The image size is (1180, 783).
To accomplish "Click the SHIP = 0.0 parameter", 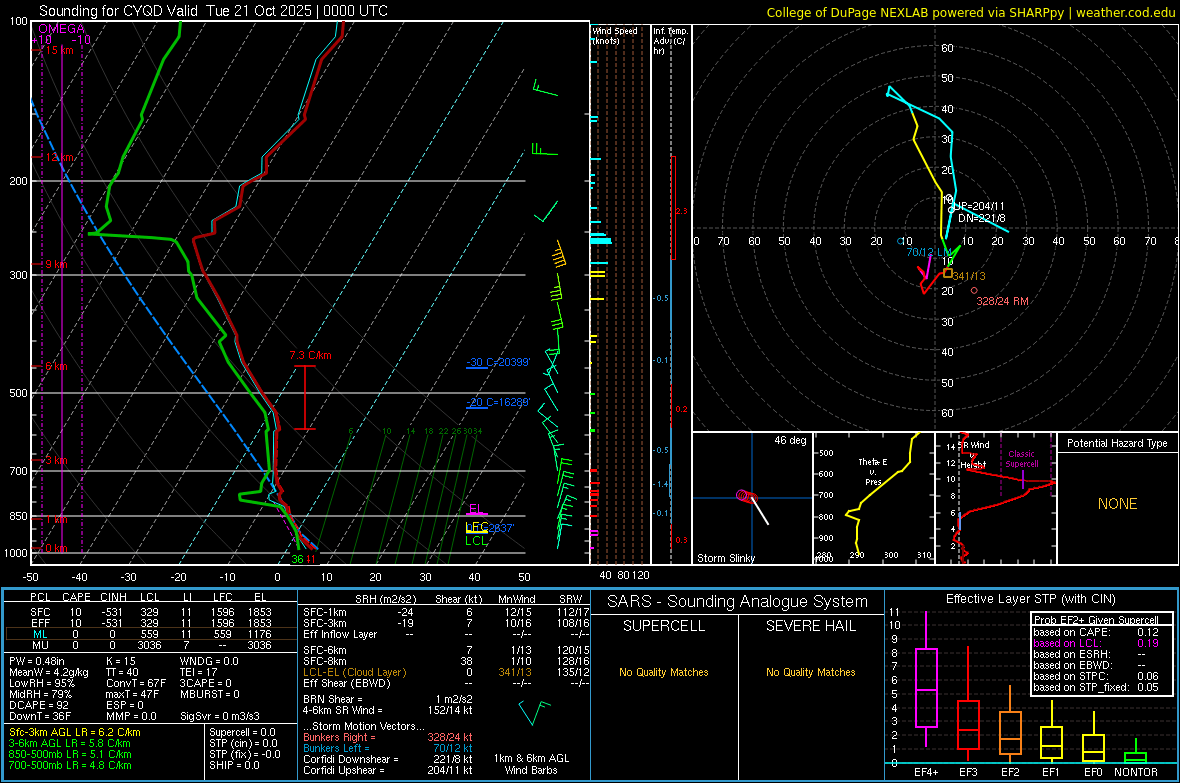I will pos(234,765).
